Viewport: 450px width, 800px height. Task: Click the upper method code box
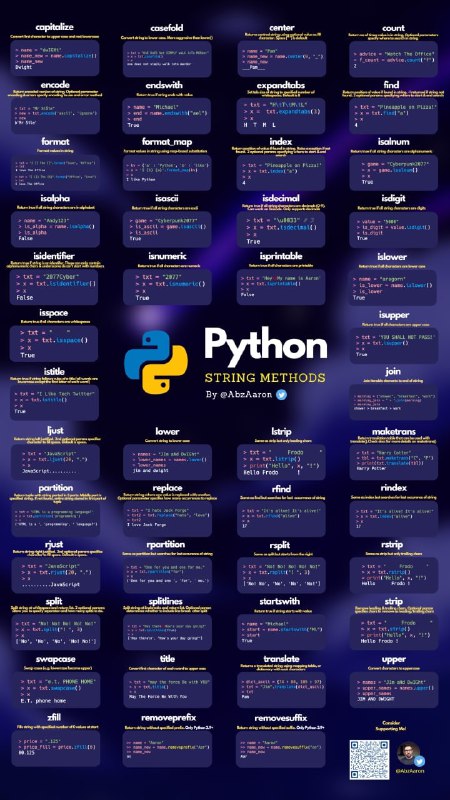point(393,690)
